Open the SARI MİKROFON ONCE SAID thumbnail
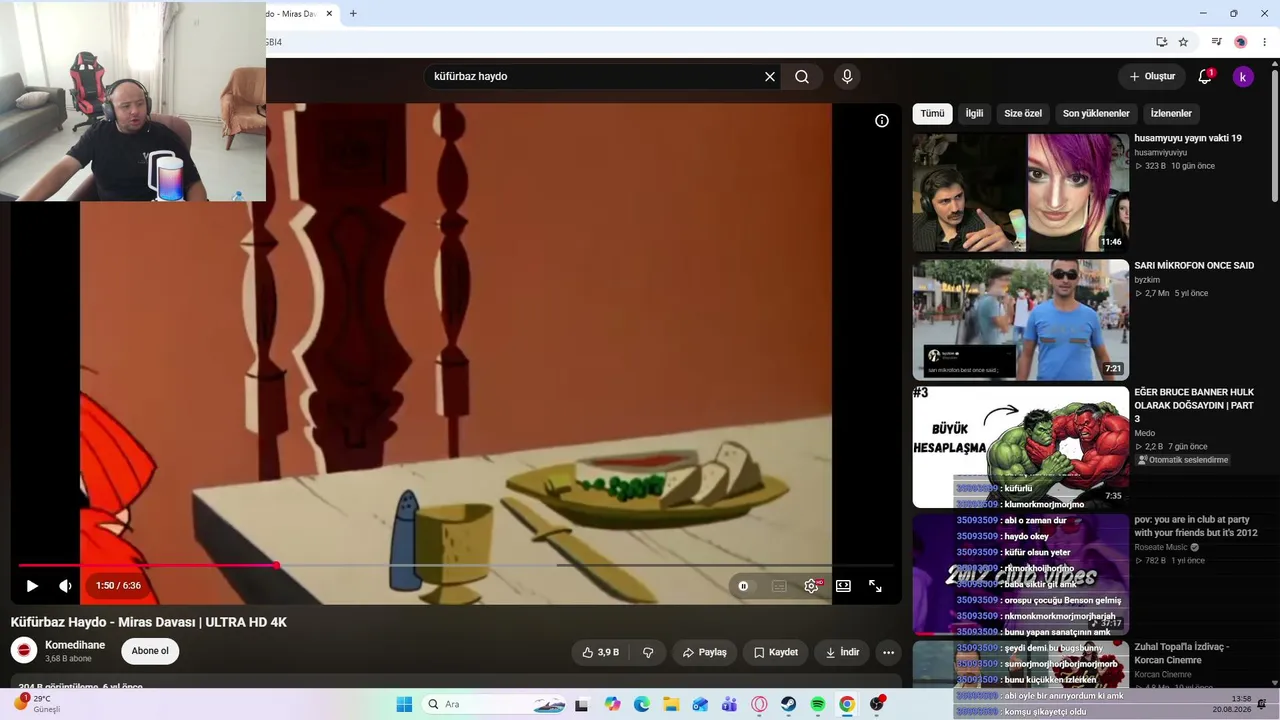 click(1021, 320)
